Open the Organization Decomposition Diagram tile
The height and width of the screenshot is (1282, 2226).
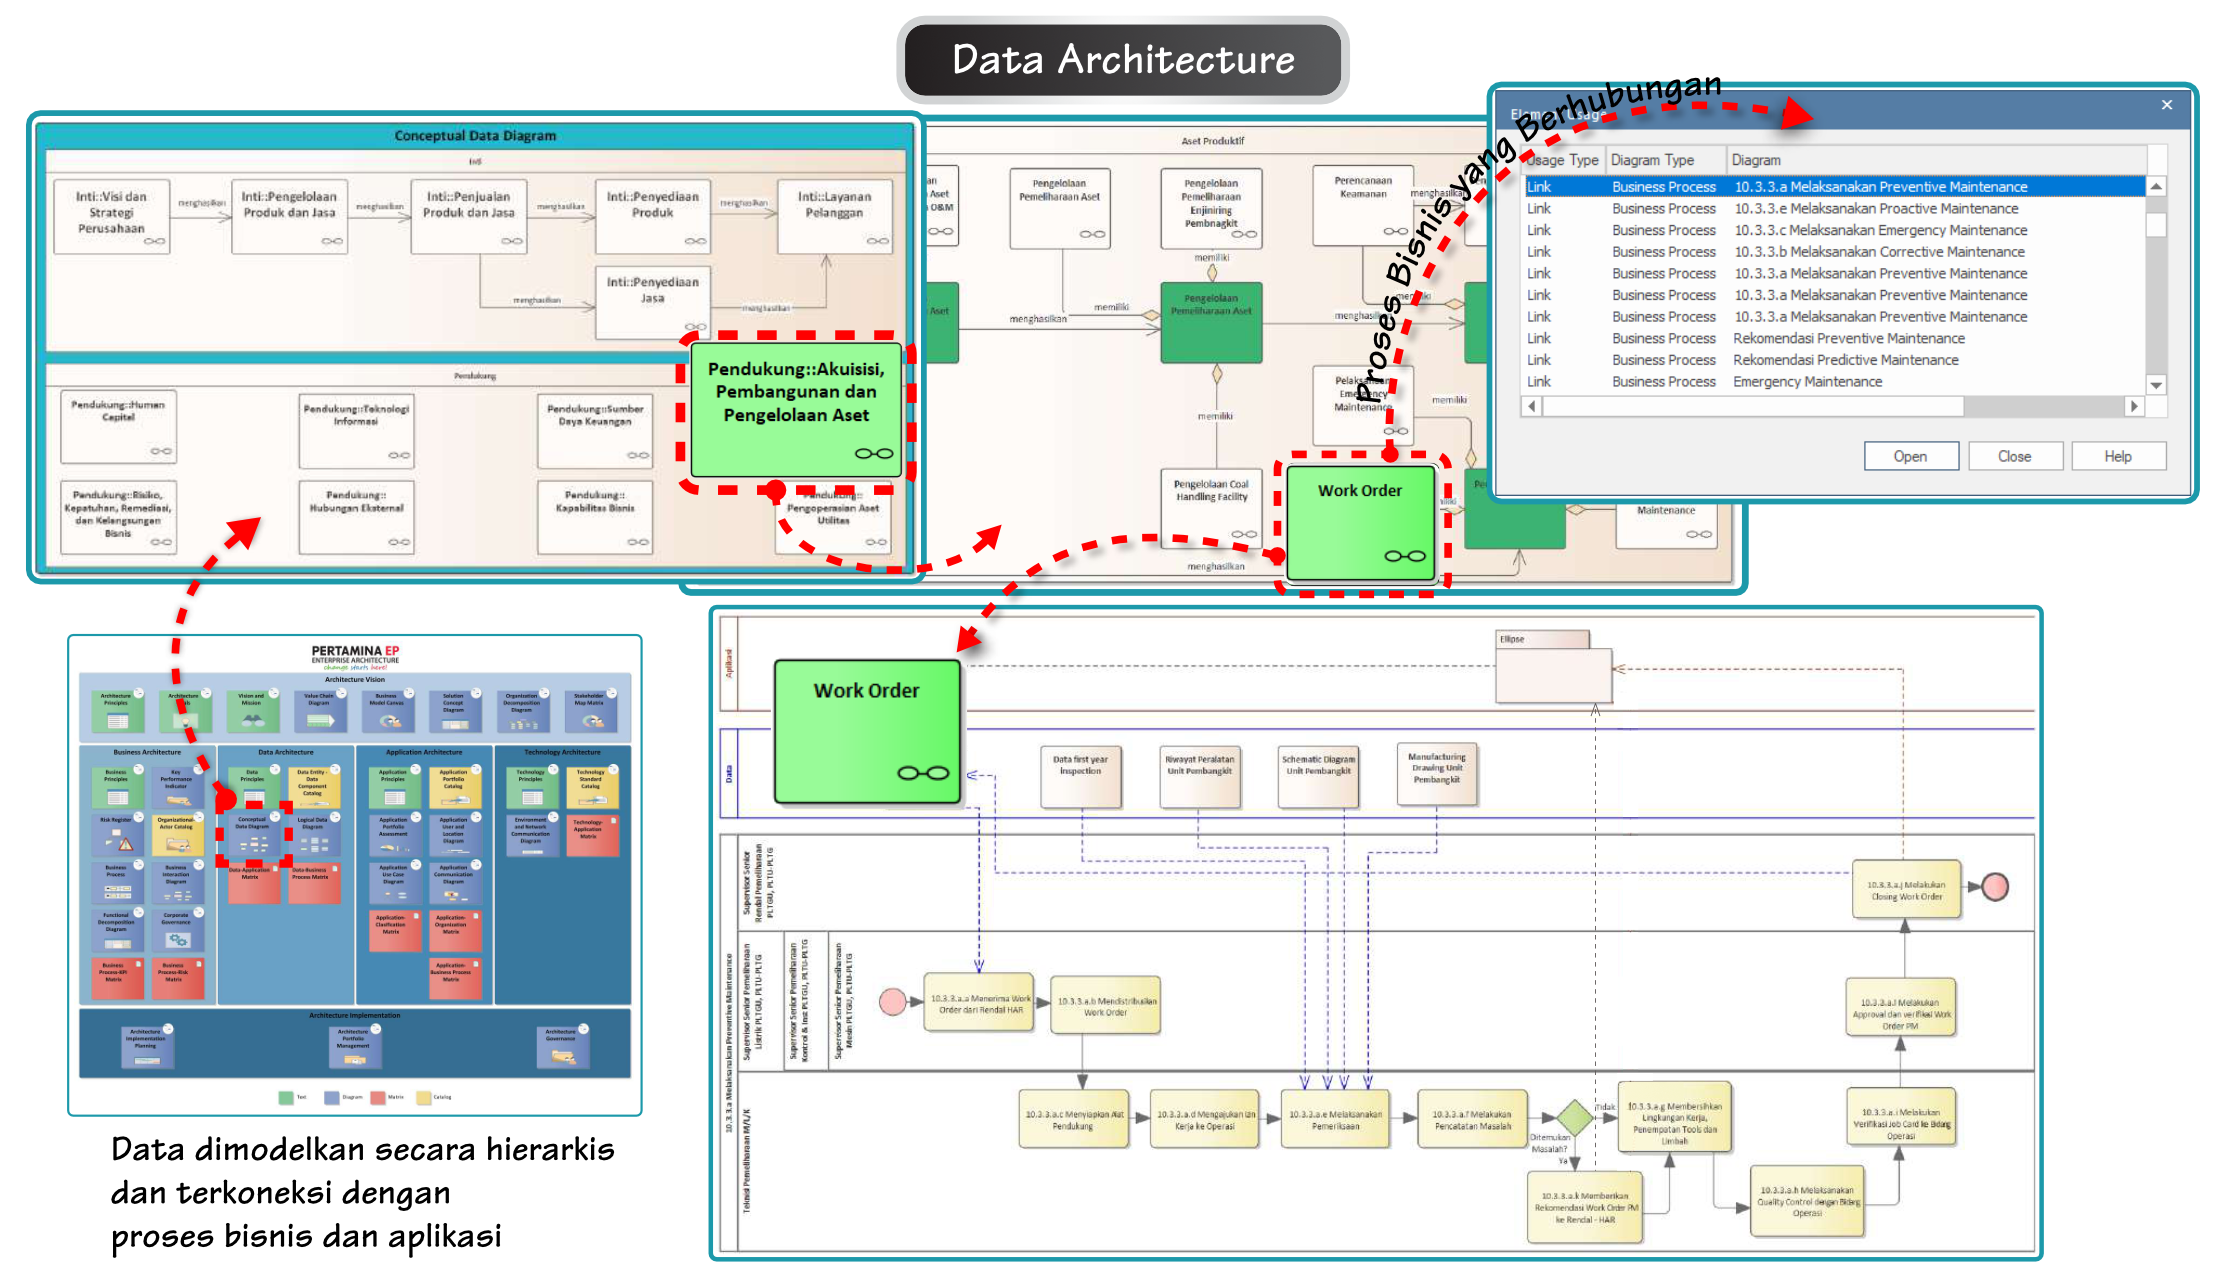(523, 710)
